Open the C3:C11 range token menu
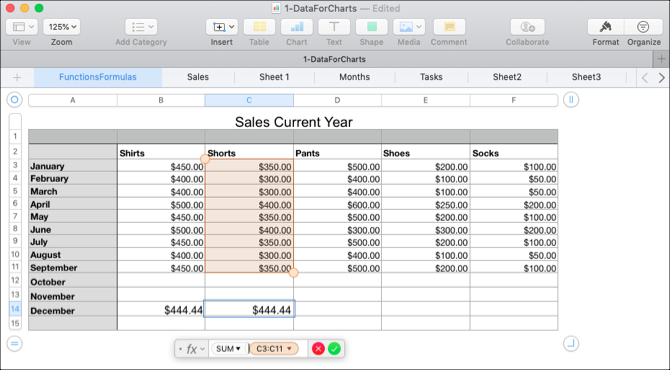 coord(274,349)
